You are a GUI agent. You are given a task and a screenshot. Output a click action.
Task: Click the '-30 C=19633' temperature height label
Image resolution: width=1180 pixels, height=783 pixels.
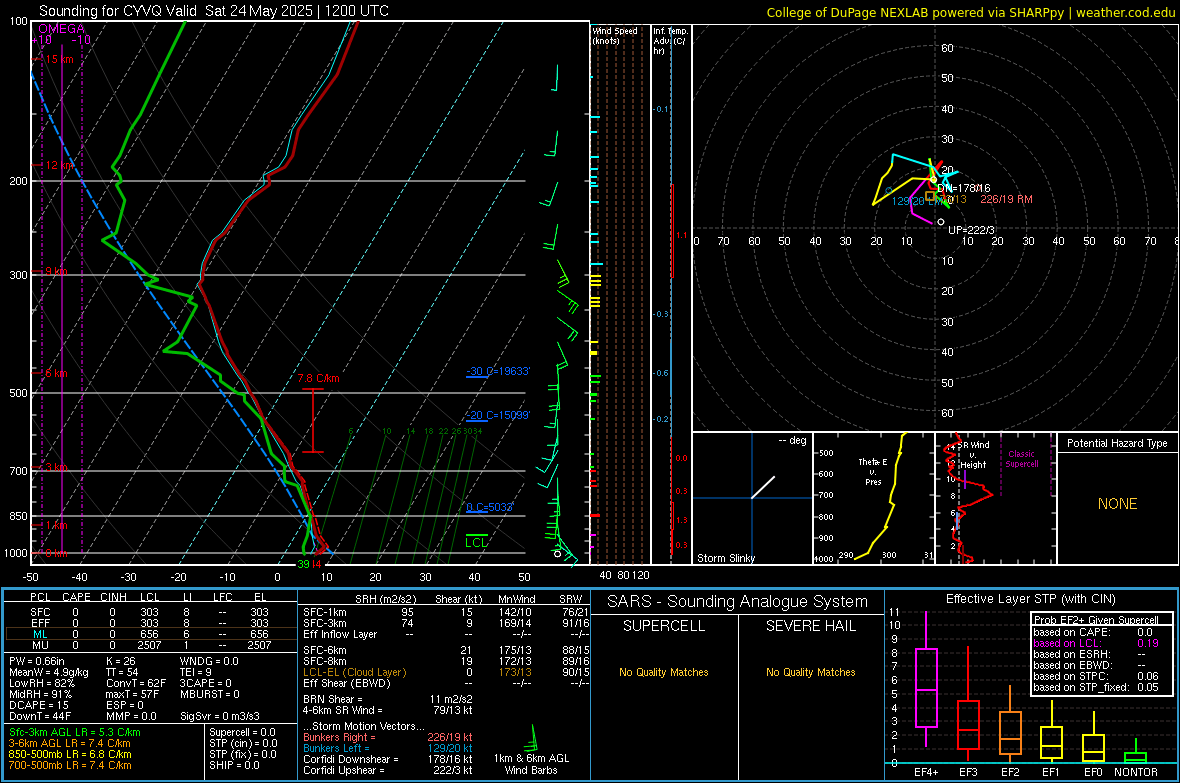(x=498, y=371)
